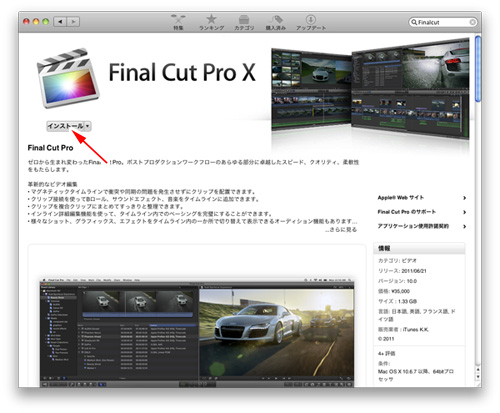Click chevron next to Apple Web サイト
The image size is (500, 413).
[x=464, y=198]
